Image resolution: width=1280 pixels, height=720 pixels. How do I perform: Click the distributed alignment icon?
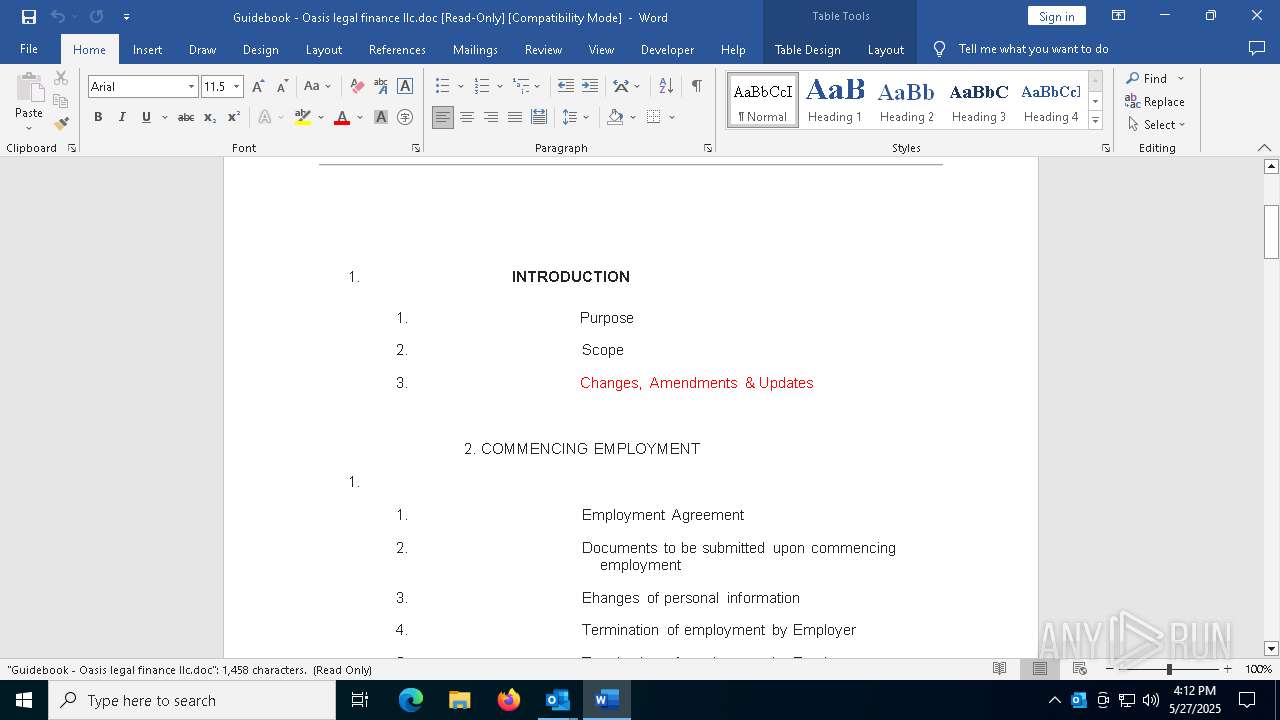pyautogui.click(x=539, y=117)
